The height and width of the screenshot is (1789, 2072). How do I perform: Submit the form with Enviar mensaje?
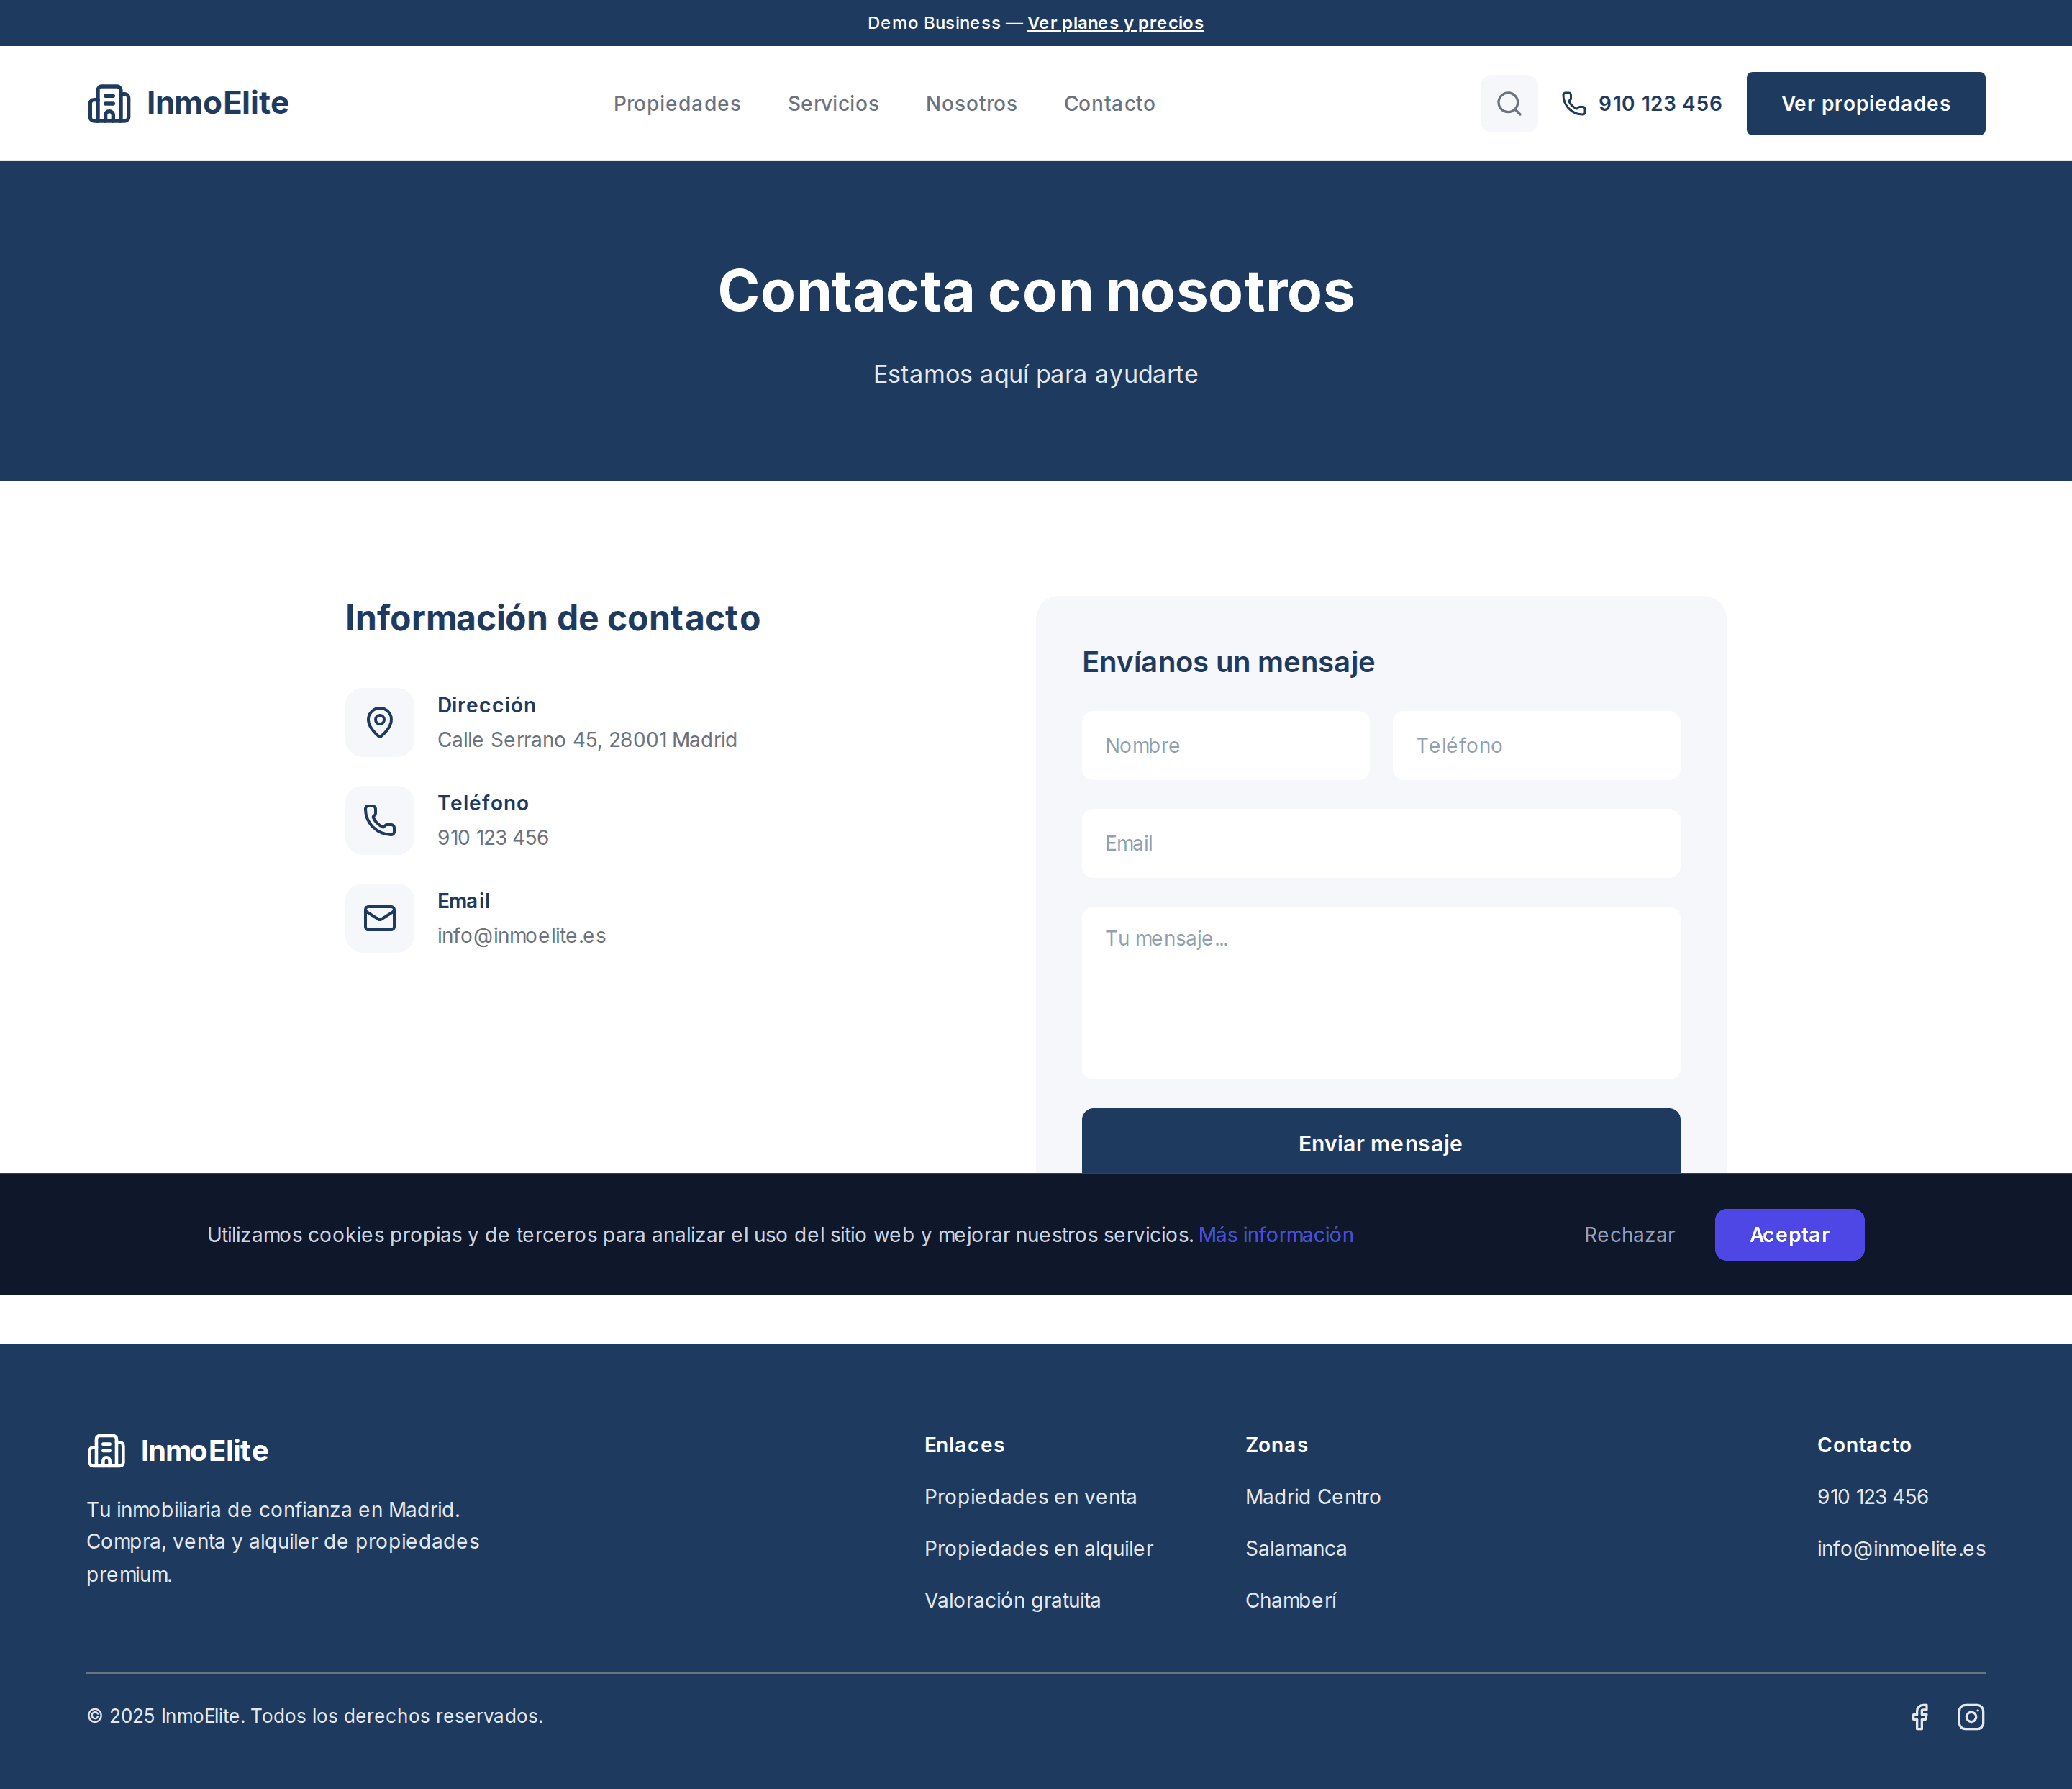tap(1380, 1143)
